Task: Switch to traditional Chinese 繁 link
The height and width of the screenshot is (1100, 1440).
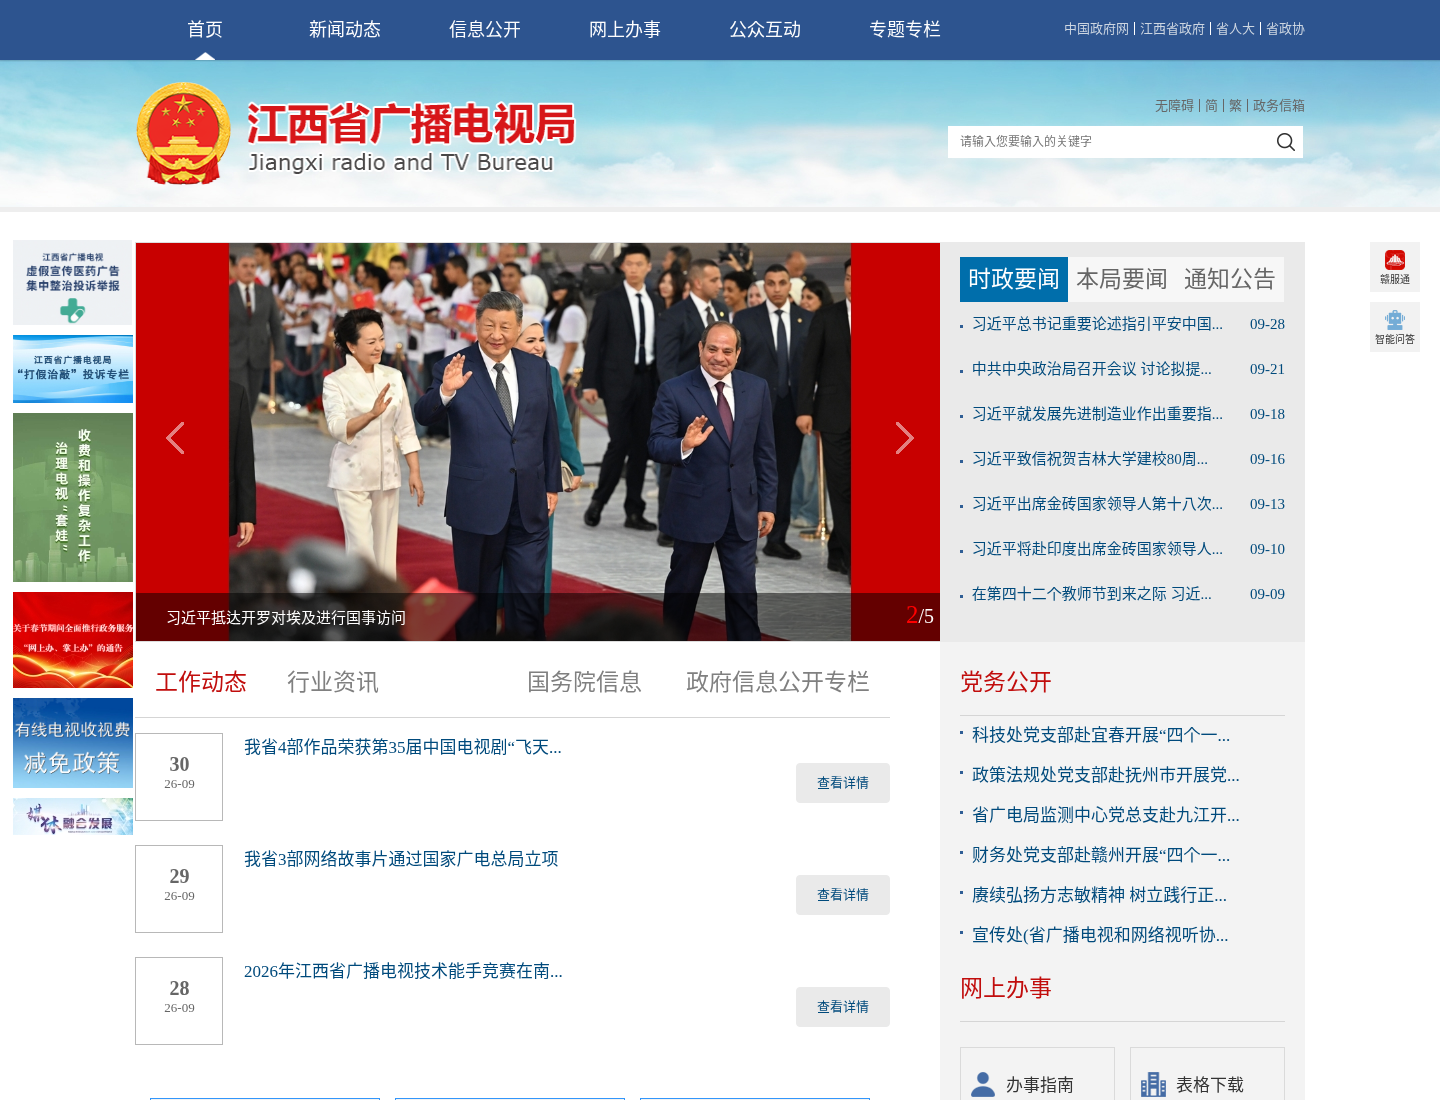Action: (1235, 105)
